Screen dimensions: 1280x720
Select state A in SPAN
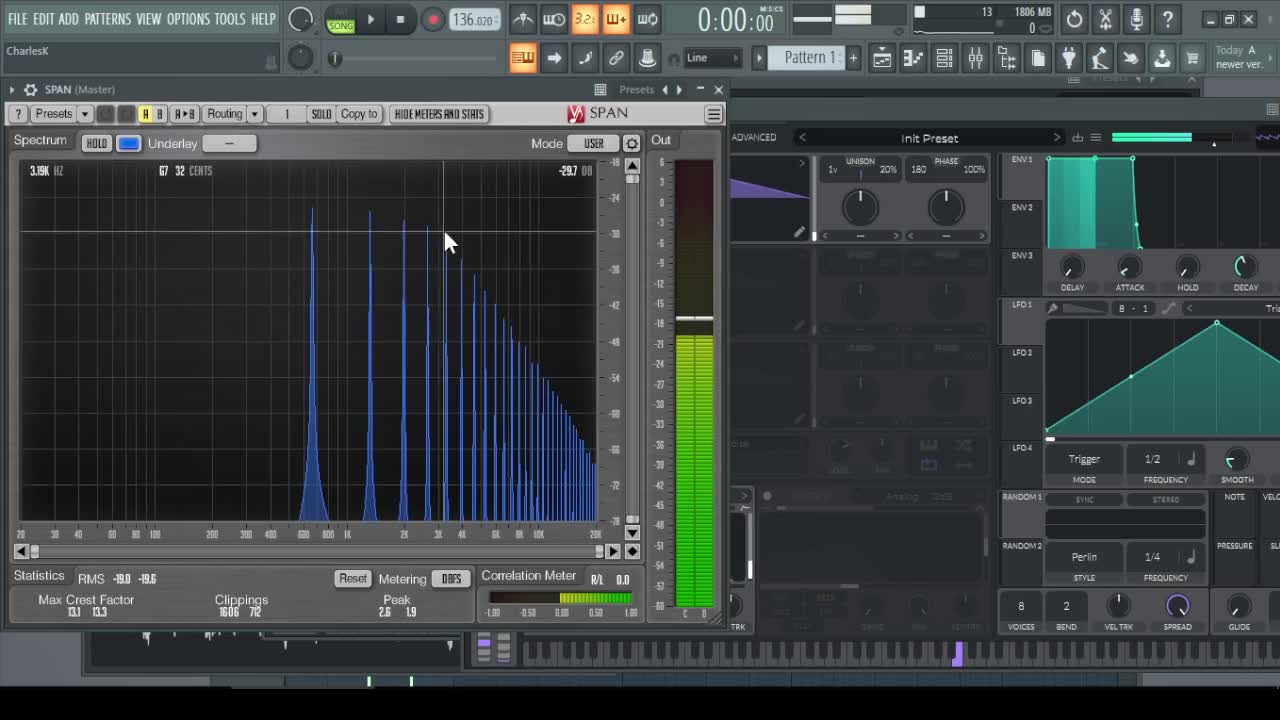[145, 114]
